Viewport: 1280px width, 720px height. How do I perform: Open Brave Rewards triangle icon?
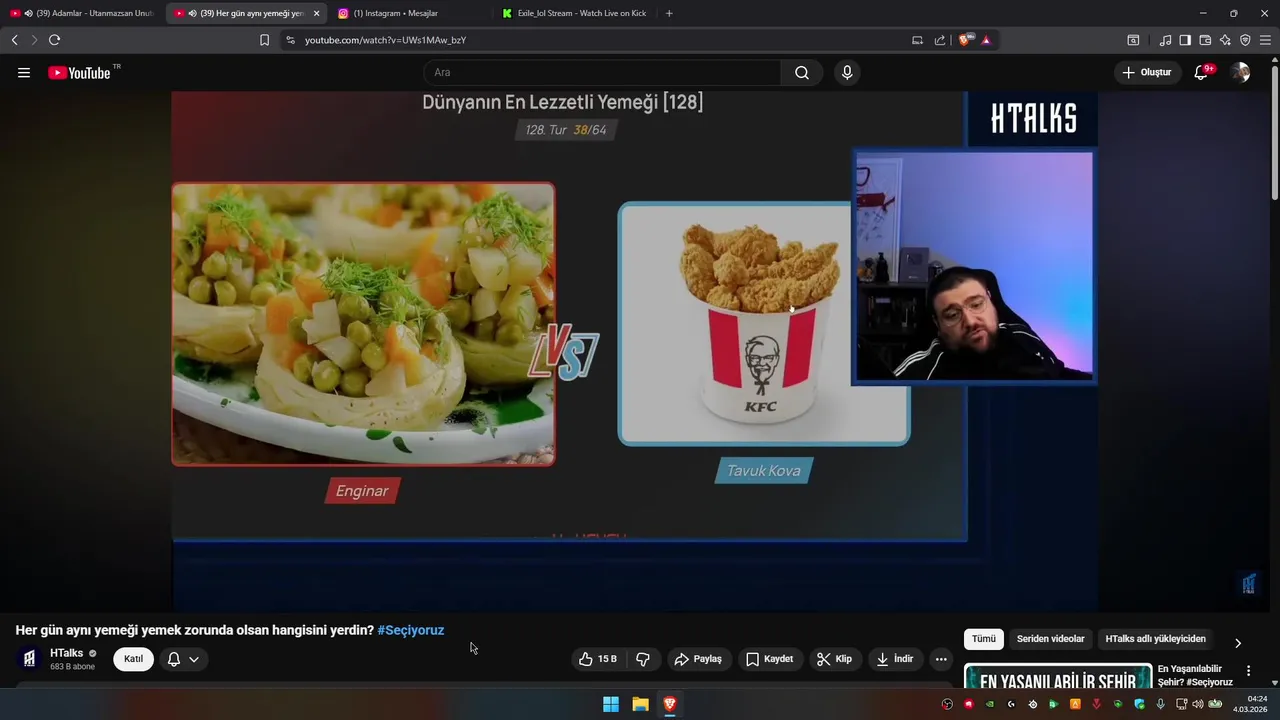click(986, 40)
